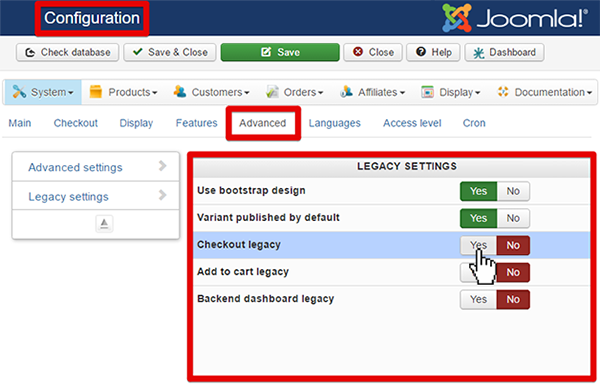This screenshot has height=387, width=600.
Task: Click the Check database button
Action: pos(67,52)
